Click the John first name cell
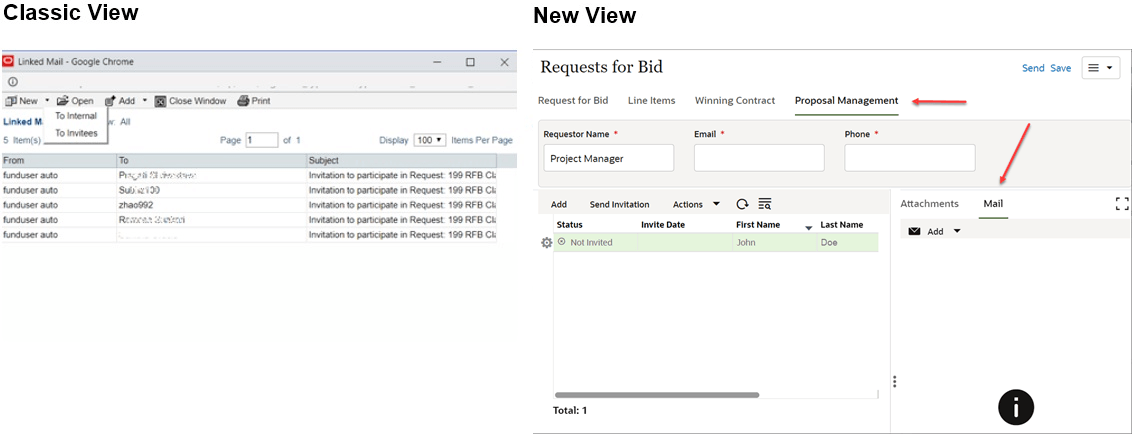The image size is (1135, 435). [x=774, y=242]
